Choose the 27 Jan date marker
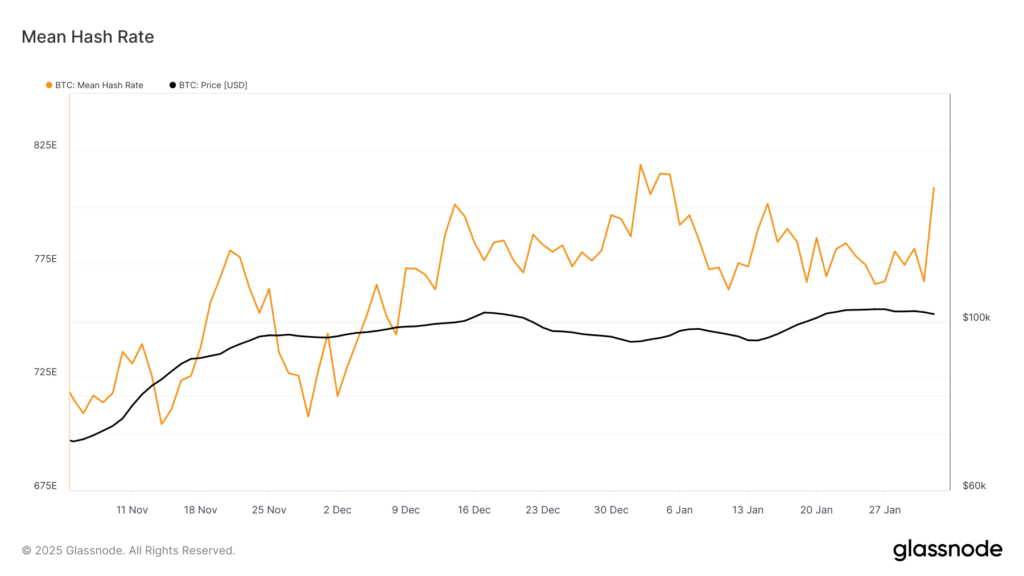 pos(885,510)
